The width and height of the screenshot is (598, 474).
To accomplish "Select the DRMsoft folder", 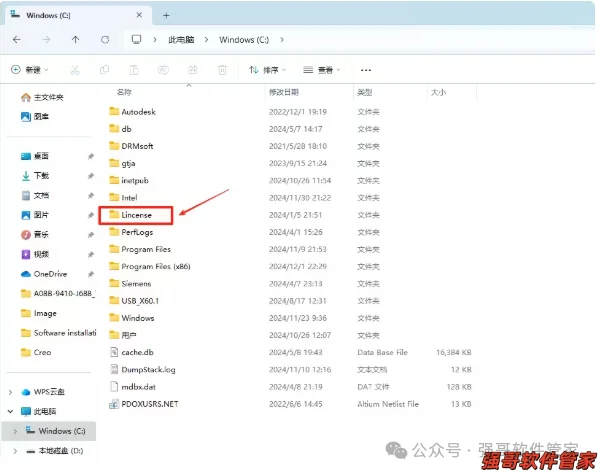I will 131,146.
